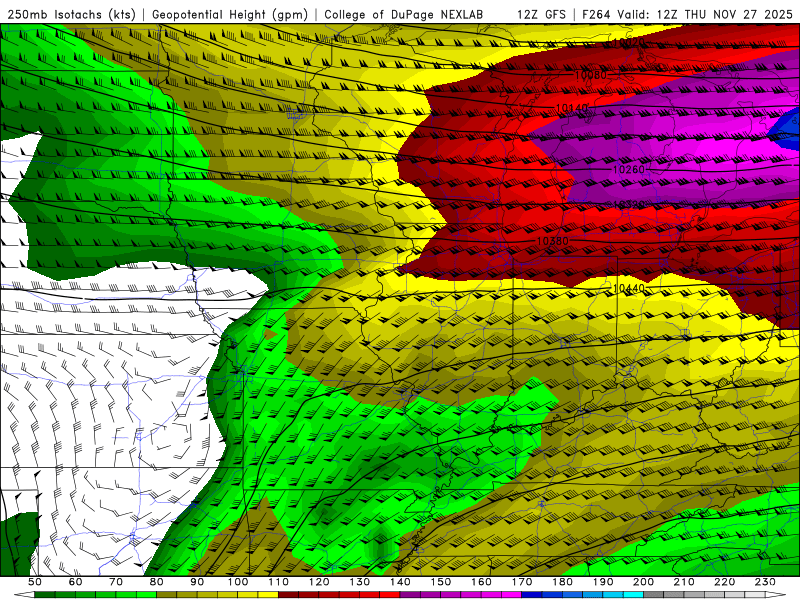
Task: Click the 220 value on the color scale
Action: [725, 582]
